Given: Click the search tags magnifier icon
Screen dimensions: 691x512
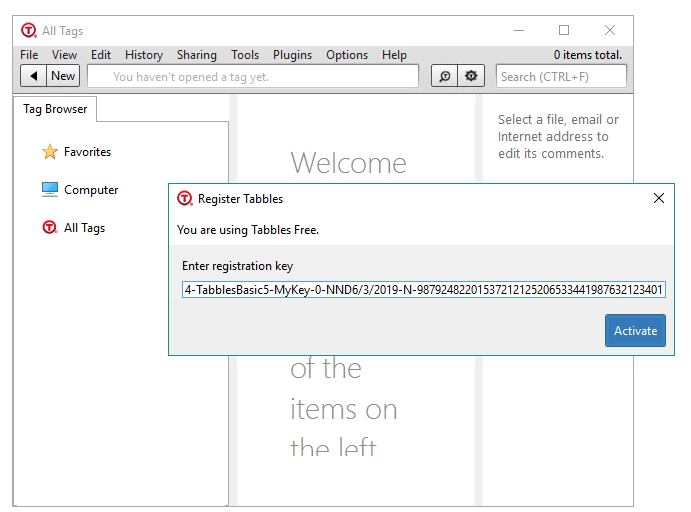Looking at the screenshot, I should (x=445, y=76).
